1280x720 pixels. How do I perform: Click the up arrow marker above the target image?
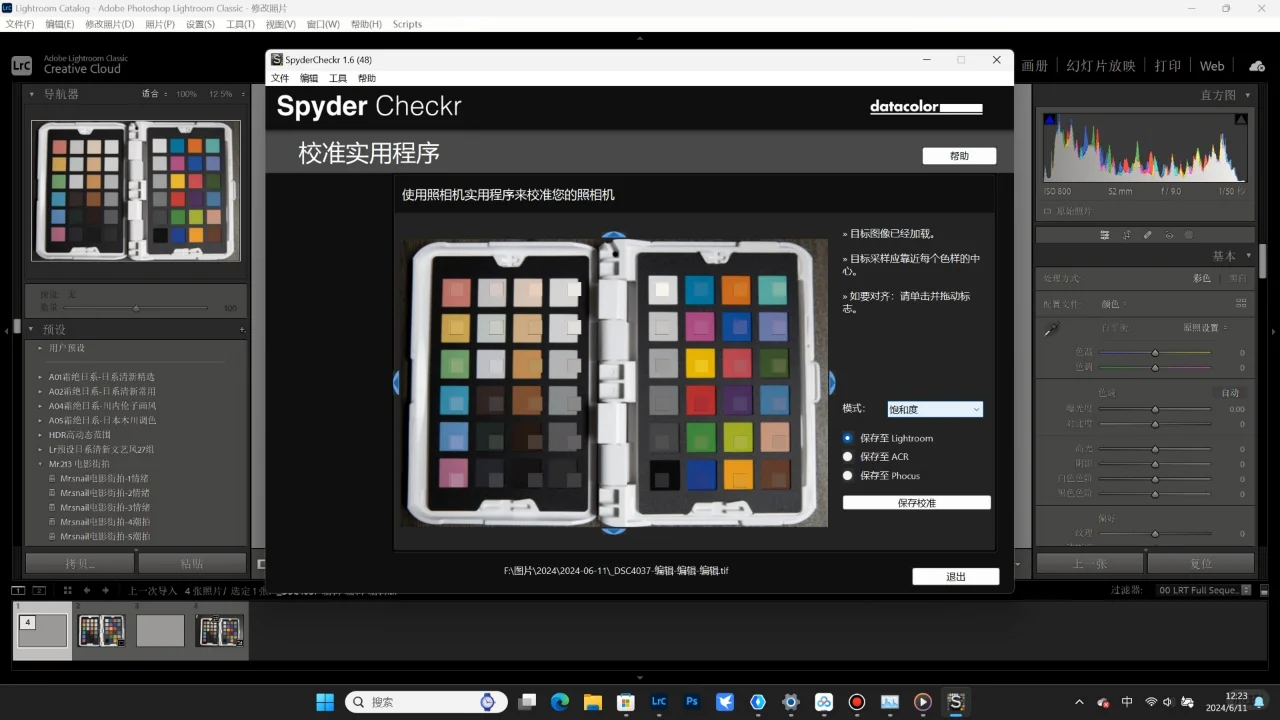614,236
